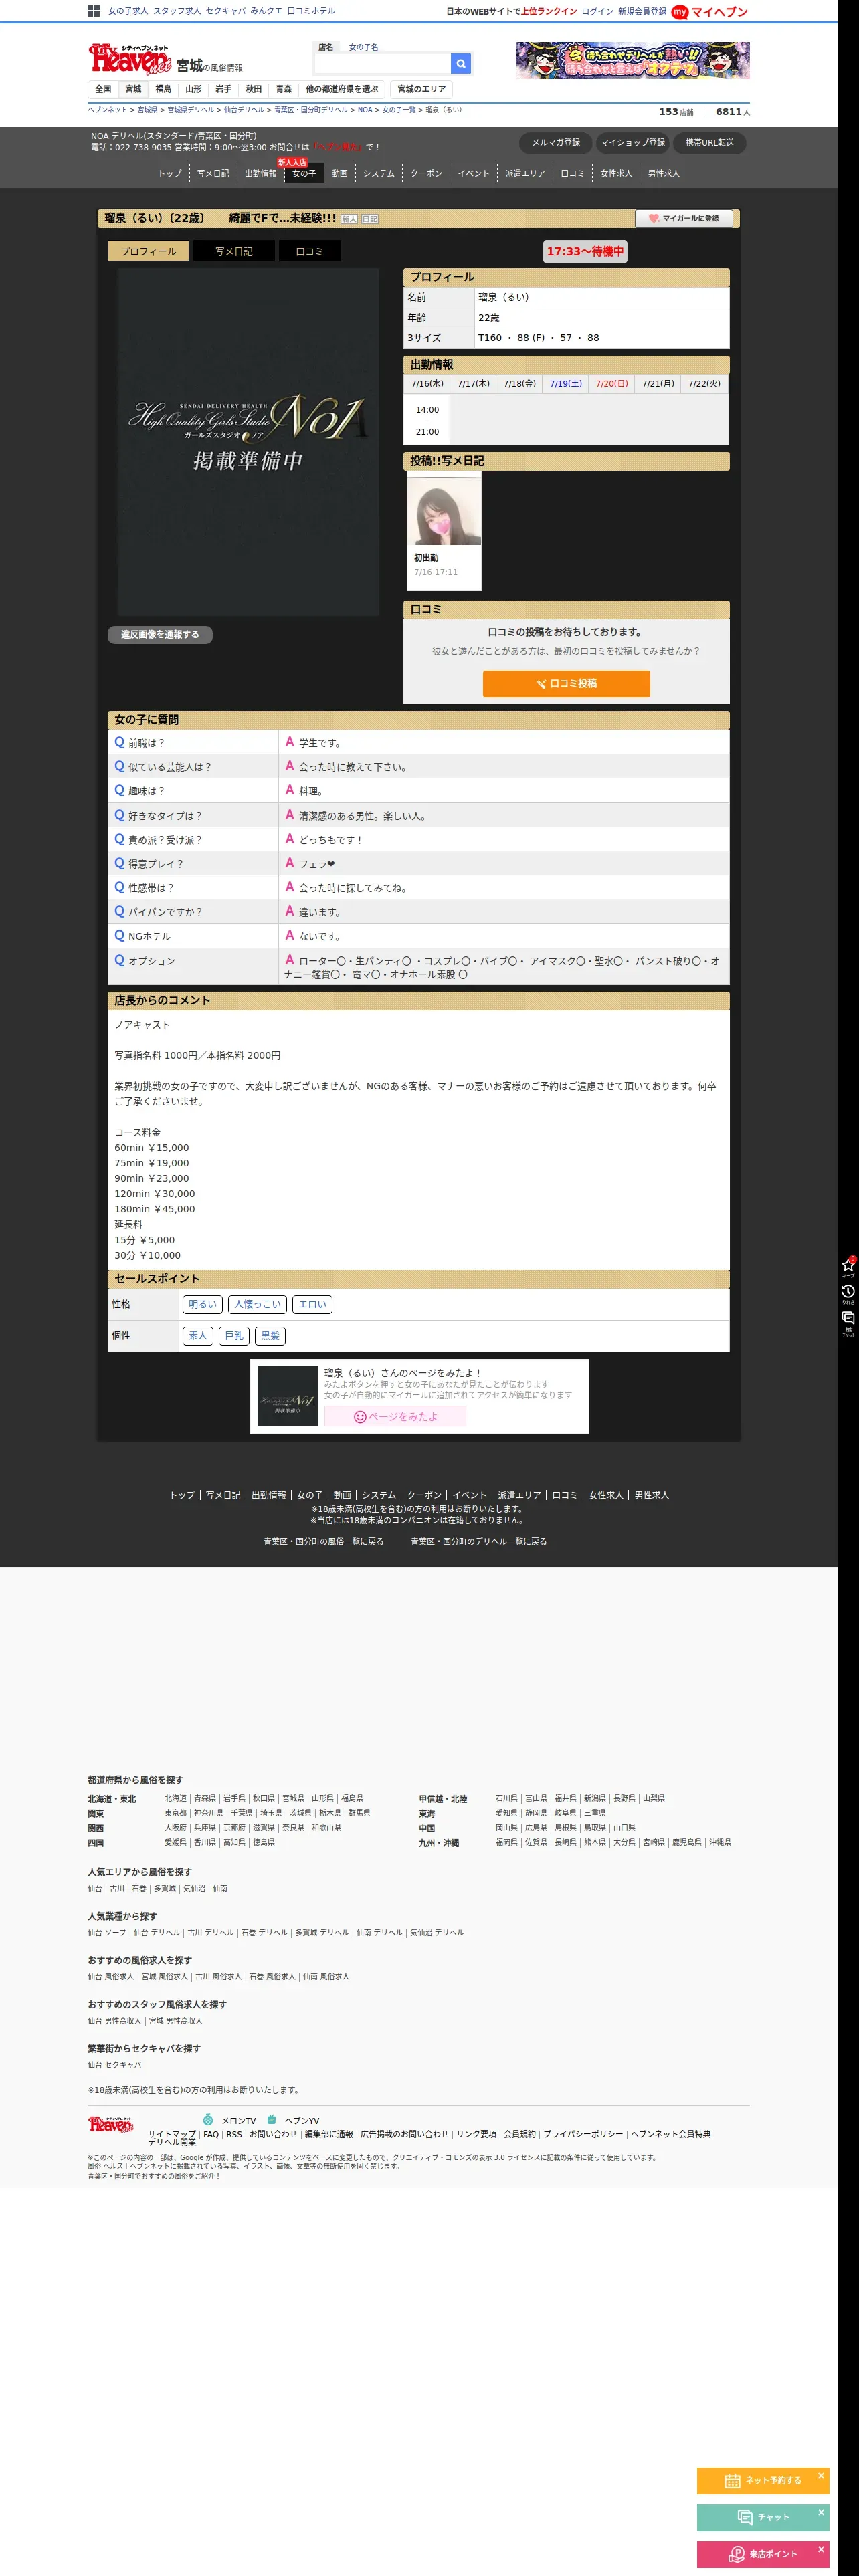
Task: Click the orange 口コミ投稿 button
Action: click(x=566, y=684)
